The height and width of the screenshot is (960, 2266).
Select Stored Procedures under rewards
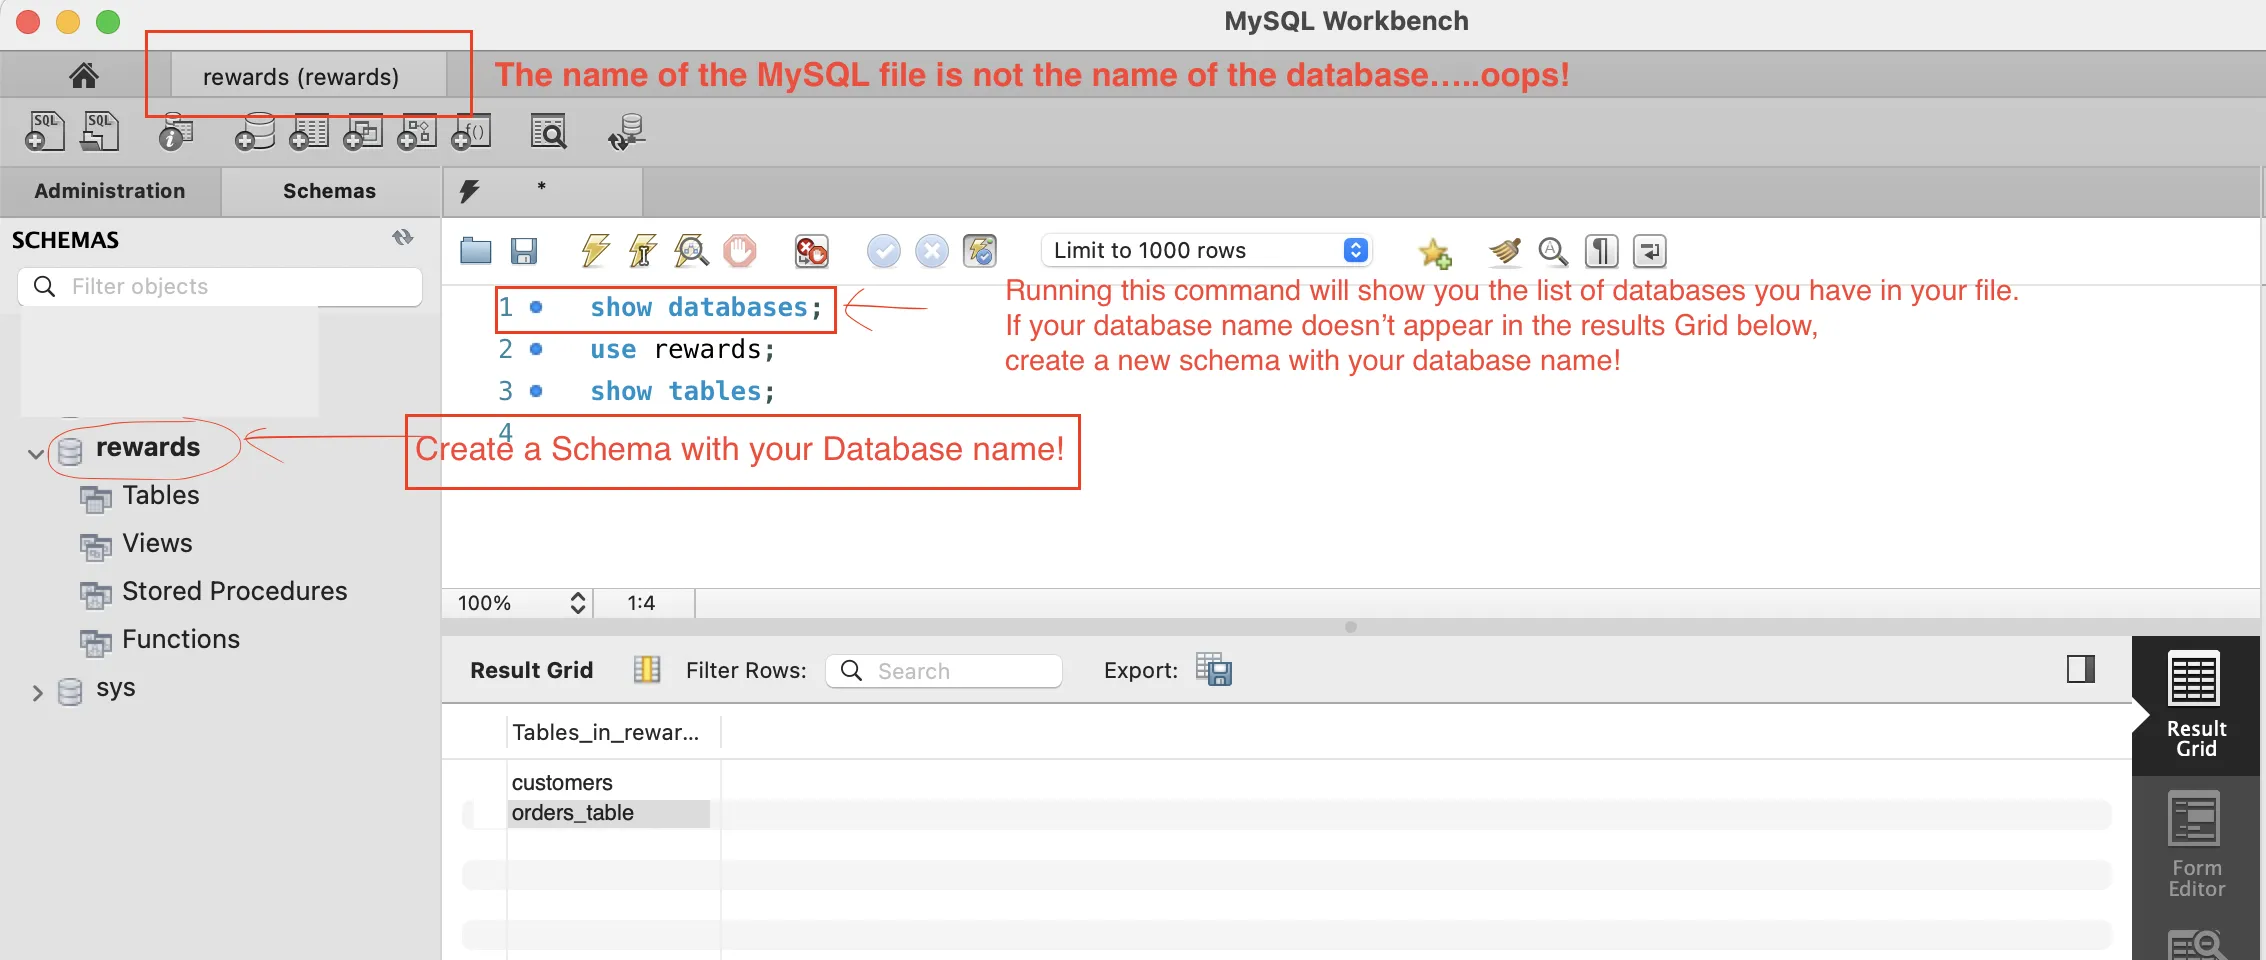point(234,591)
